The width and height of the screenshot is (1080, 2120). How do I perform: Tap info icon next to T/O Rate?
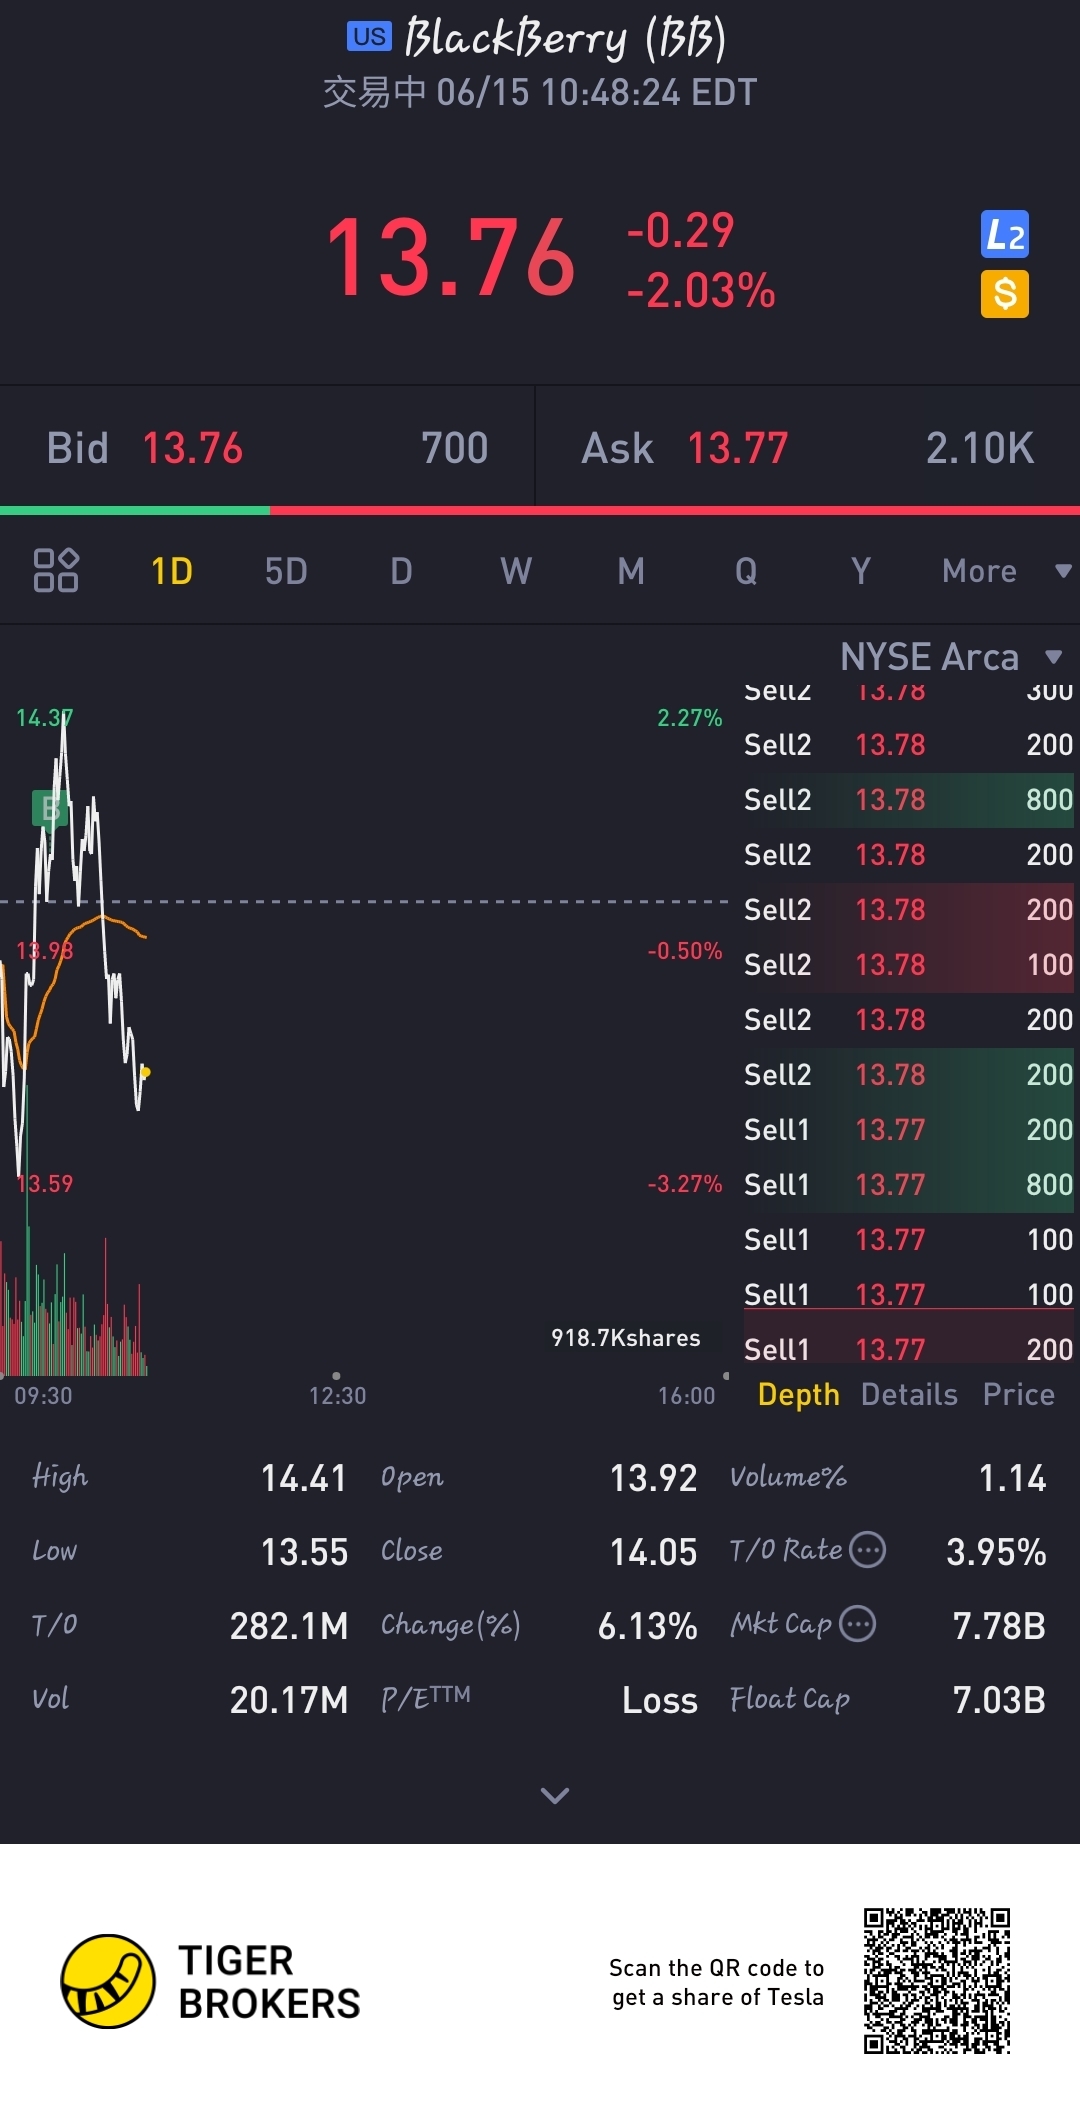pos(867,1550)
